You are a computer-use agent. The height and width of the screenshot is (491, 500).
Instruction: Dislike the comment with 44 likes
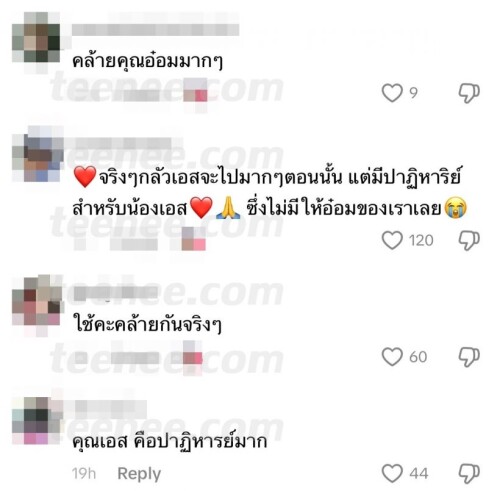(469, 473)
